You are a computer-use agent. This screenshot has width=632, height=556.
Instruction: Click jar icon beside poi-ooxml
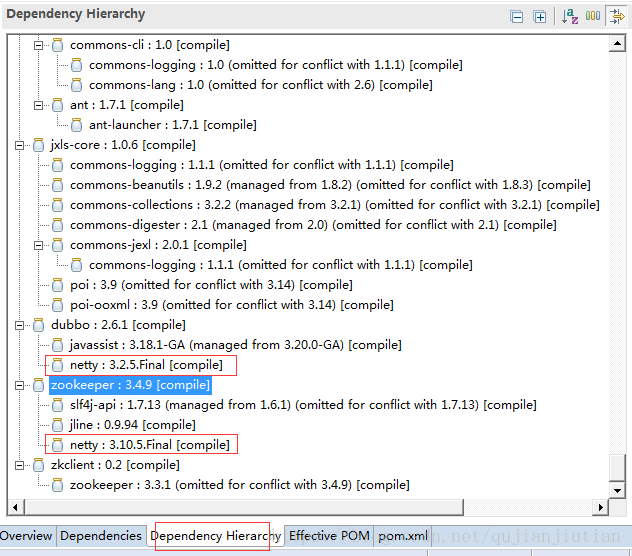coord(57,305)
